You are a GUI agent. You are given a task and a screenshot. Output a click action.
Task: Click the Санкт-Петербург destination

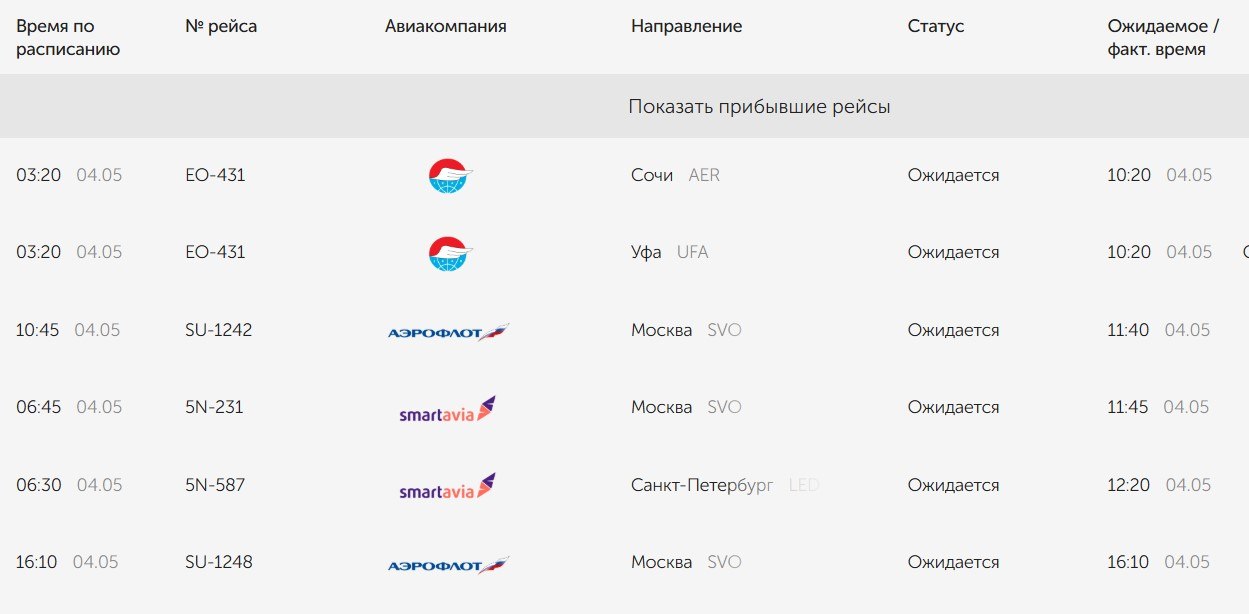(x=702, y=485)
